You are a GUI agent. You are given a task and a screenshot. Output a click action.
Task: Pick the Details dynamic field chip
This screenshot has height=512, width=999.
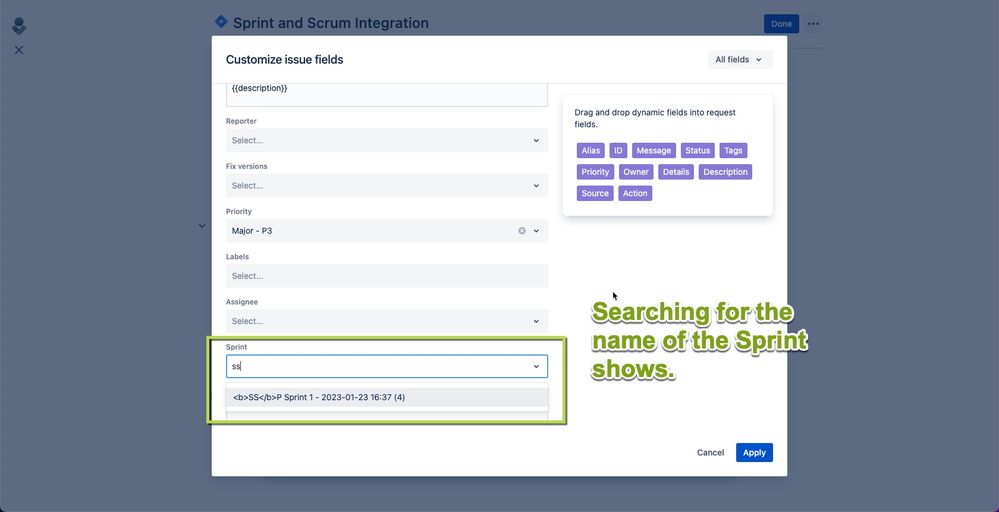click(676, 172)
